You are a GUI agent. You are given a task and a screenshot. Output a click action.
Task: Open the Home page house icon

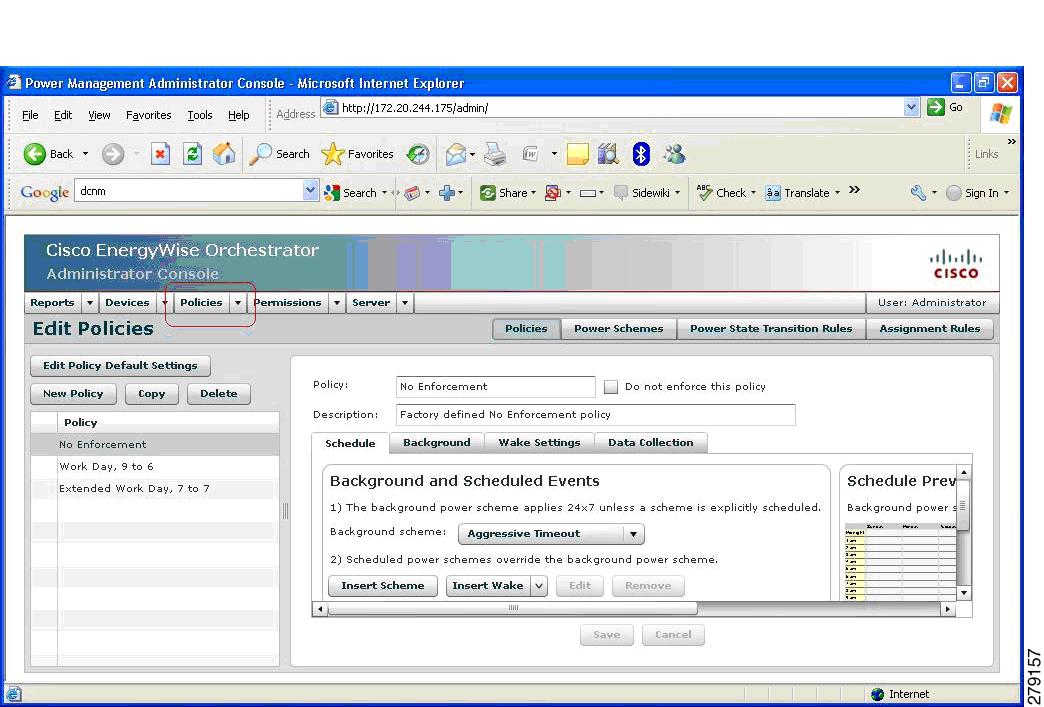[x=224, y=154]
